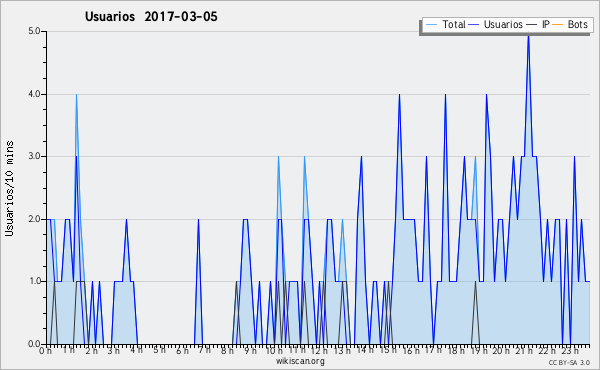Click the y-axis value 4.0

[x=34, y=94]
